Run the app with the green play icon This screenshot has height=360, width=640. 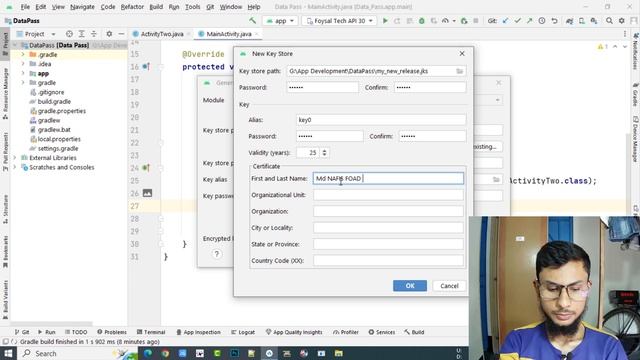click(x=385, y=20)
